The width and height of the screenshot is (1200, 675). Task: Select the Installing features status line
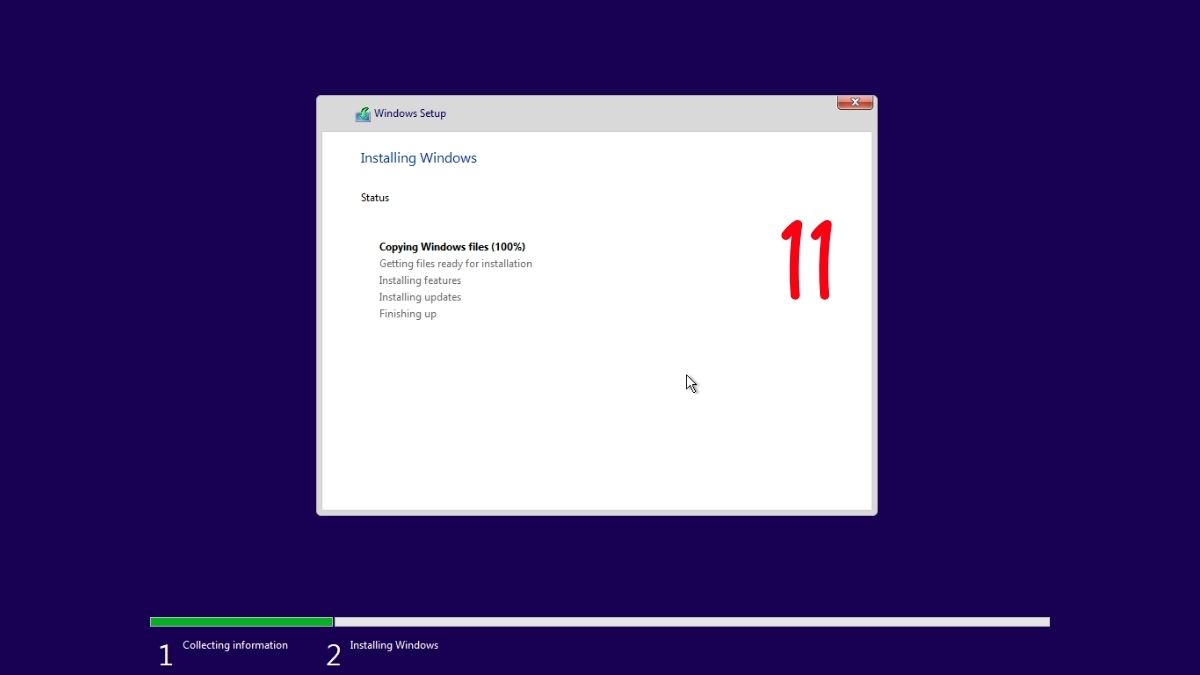420,280
